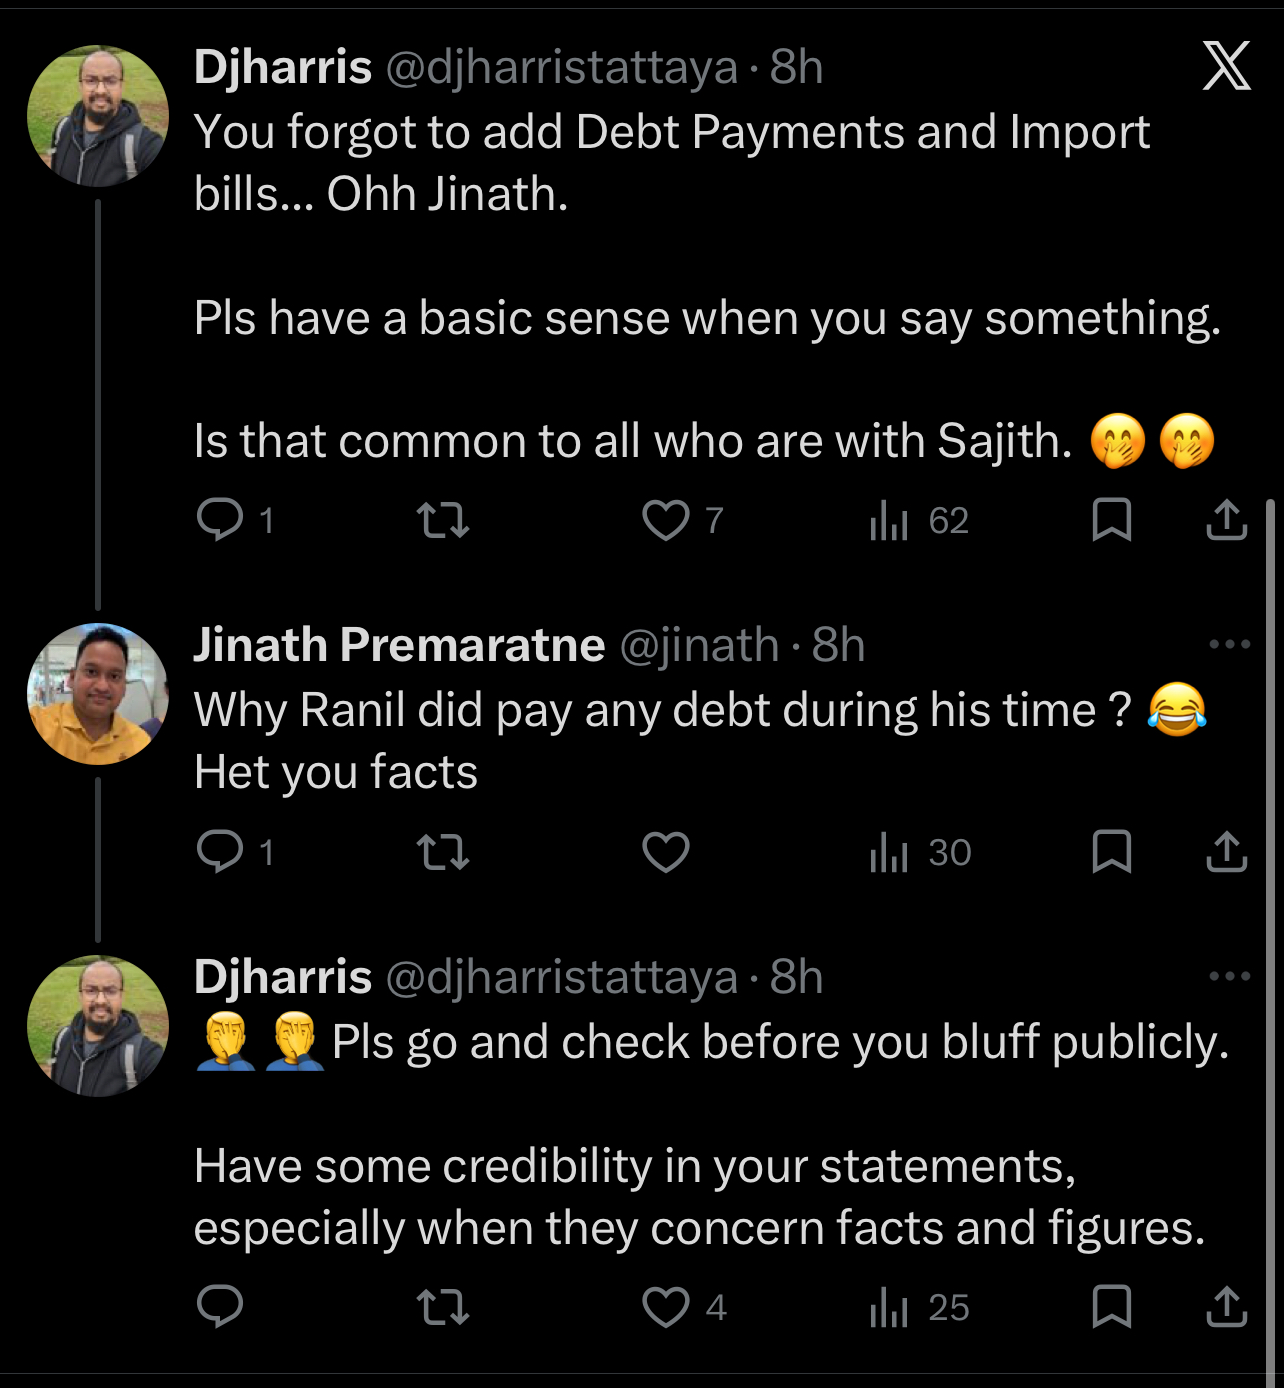Bookmark Jinath Premaratne's tweet
Viewport: 1284px width, 1388px height.
click(x=1111, y=852)
